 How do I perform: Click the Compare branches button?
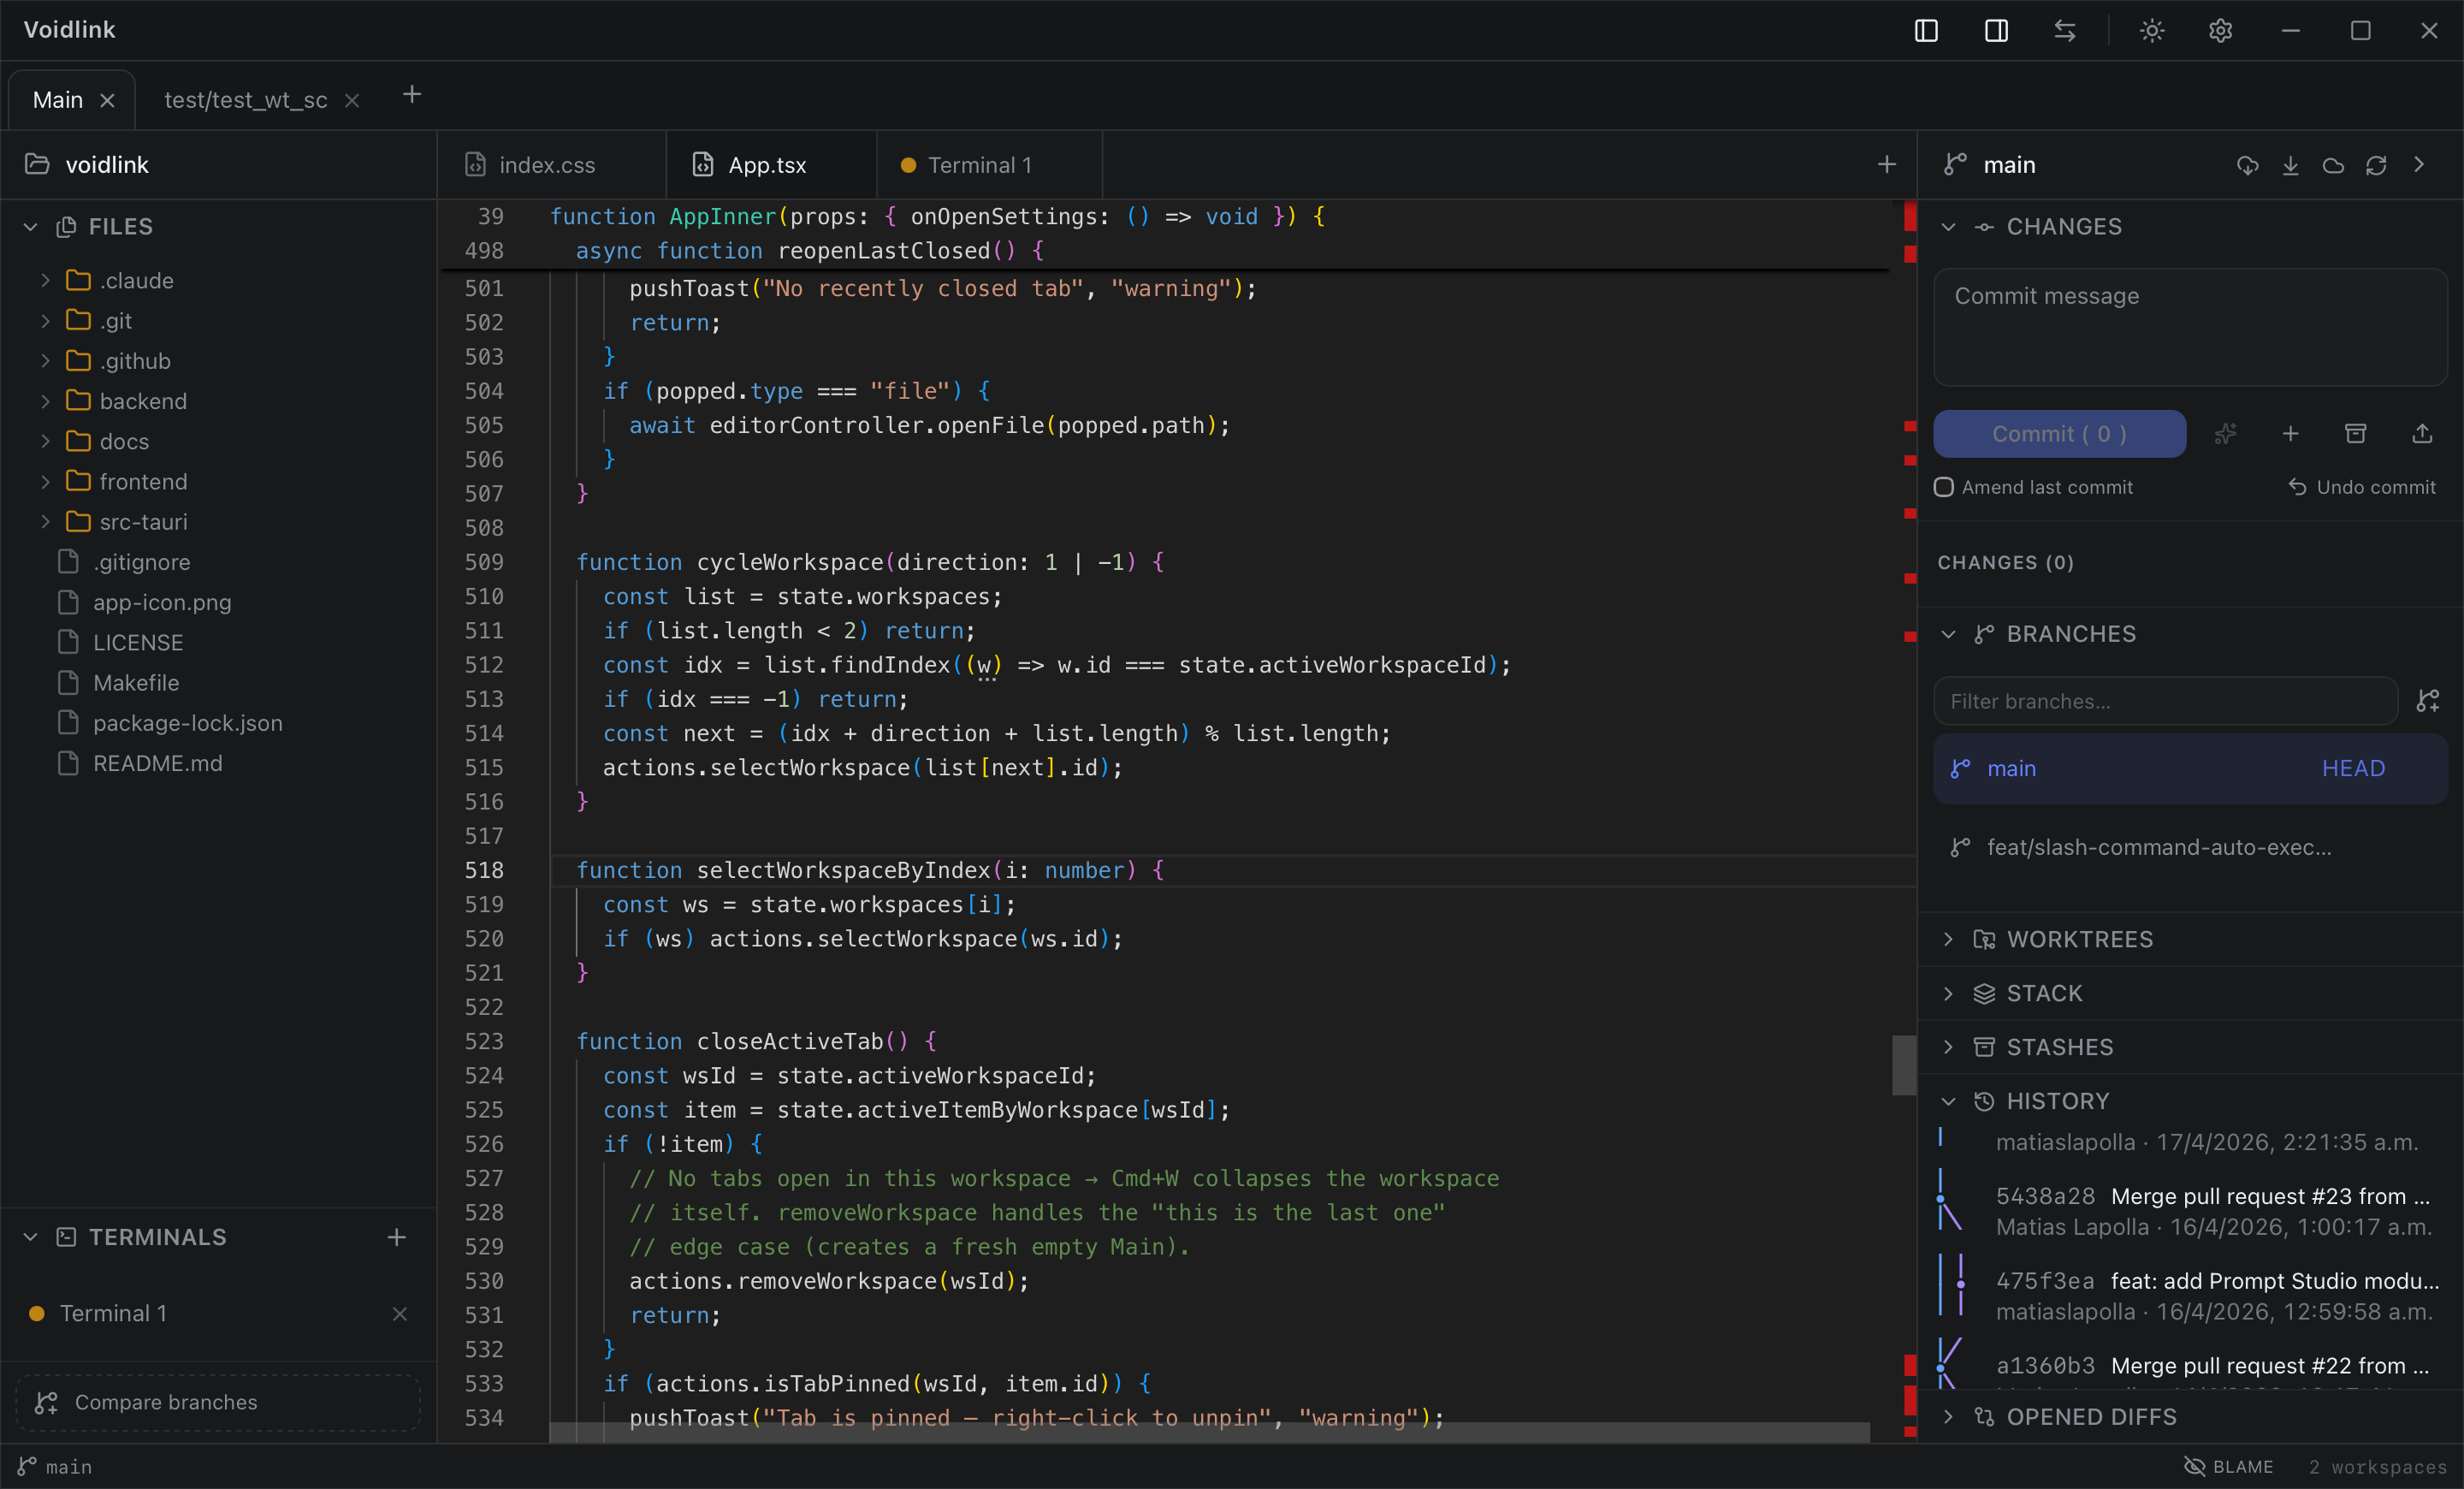[x=218, y=1402]
